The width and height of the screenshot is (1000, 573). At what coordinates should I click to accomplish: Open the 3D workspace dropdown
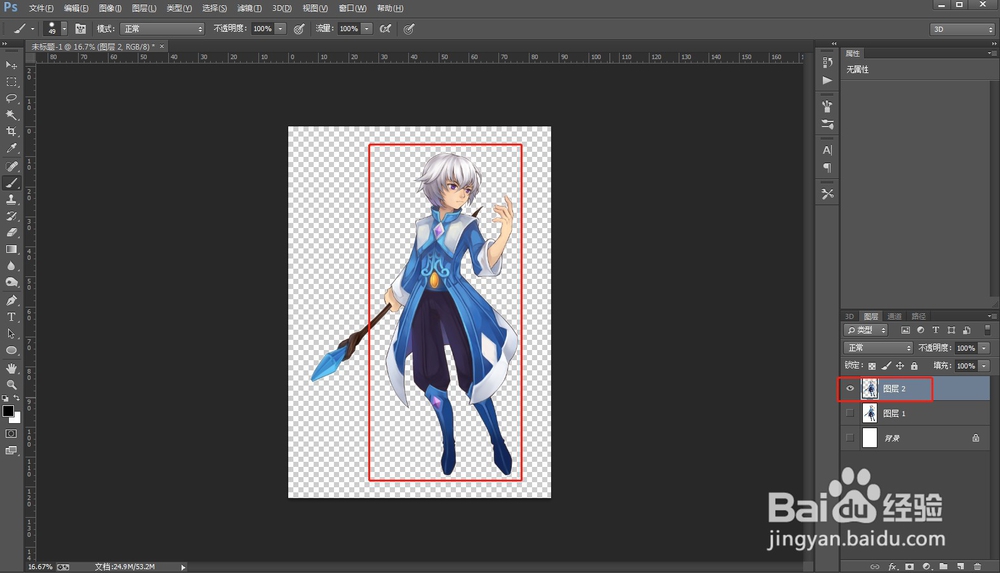point(962,29)
